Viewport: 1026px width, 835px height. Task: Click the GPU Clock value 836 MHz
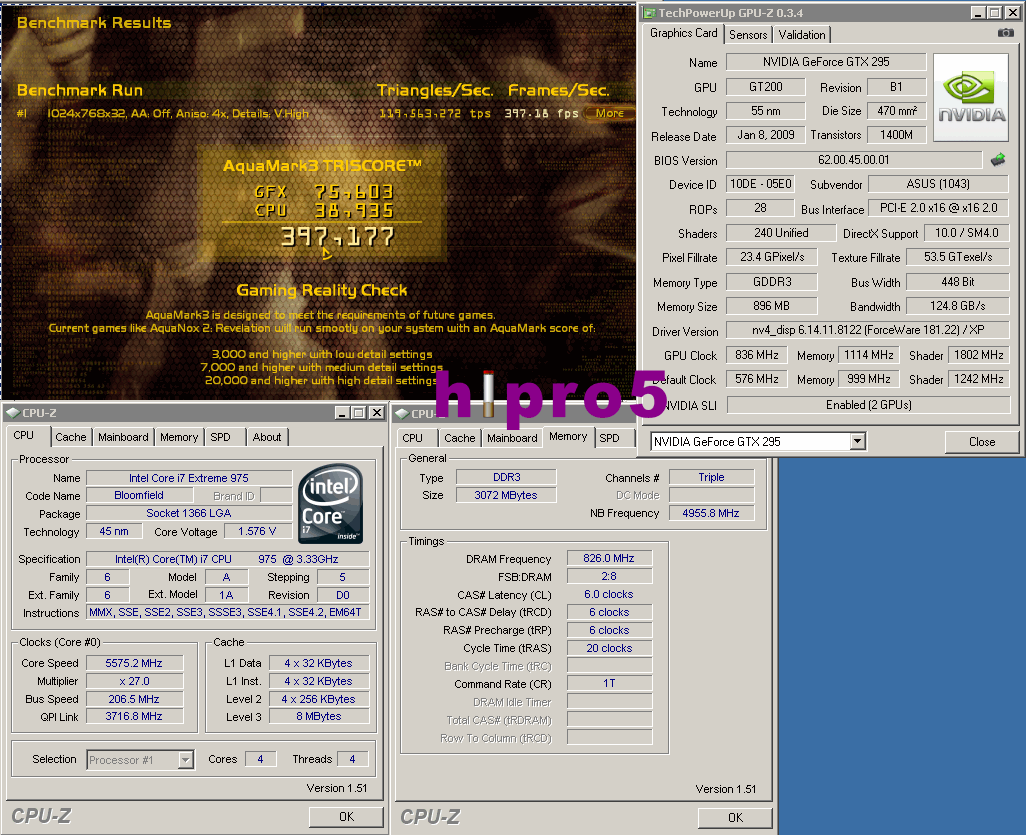756,355
